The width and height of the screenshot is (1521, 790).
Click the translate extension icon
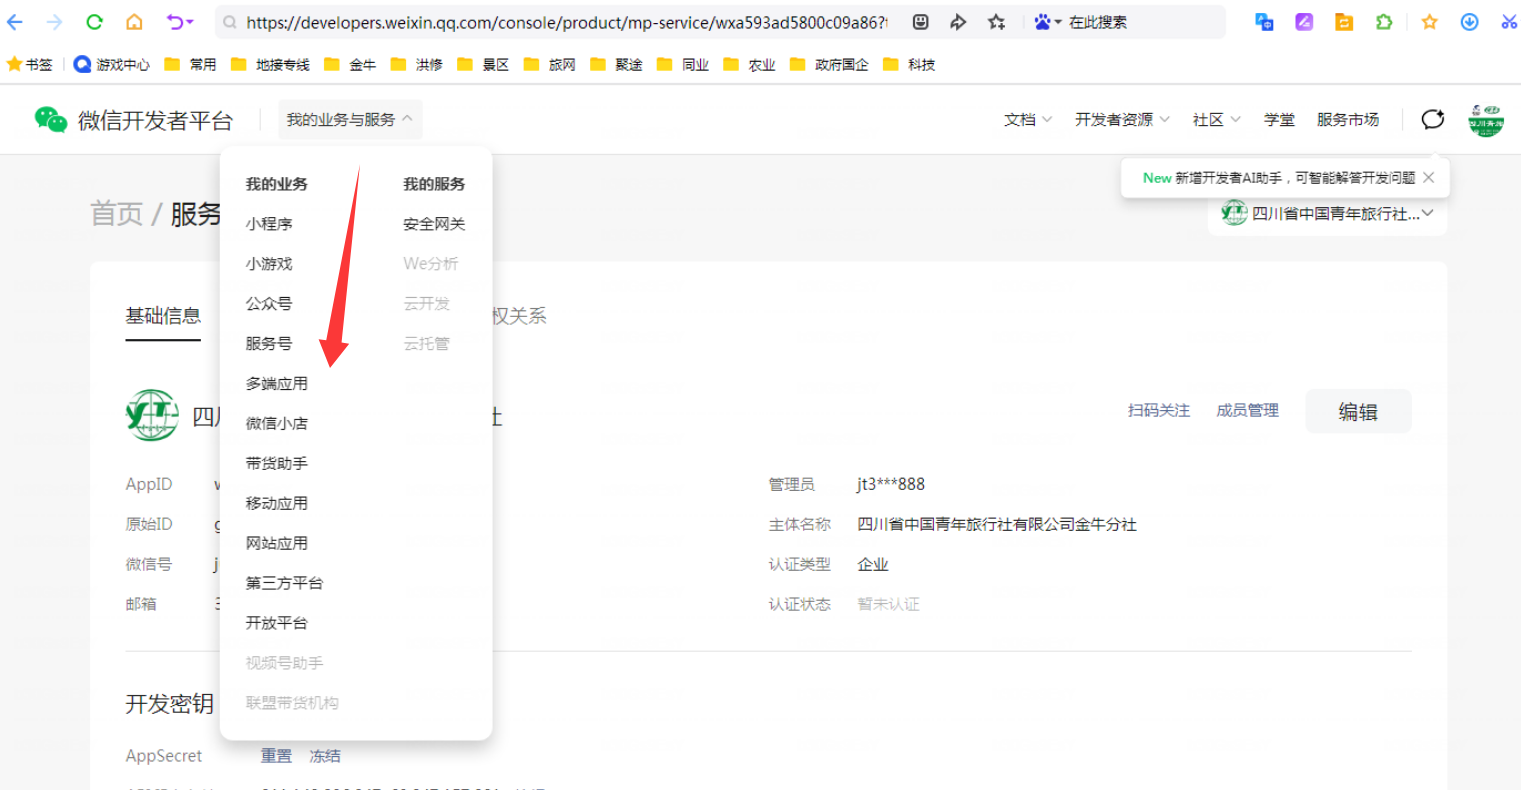tap(1264, 22)
